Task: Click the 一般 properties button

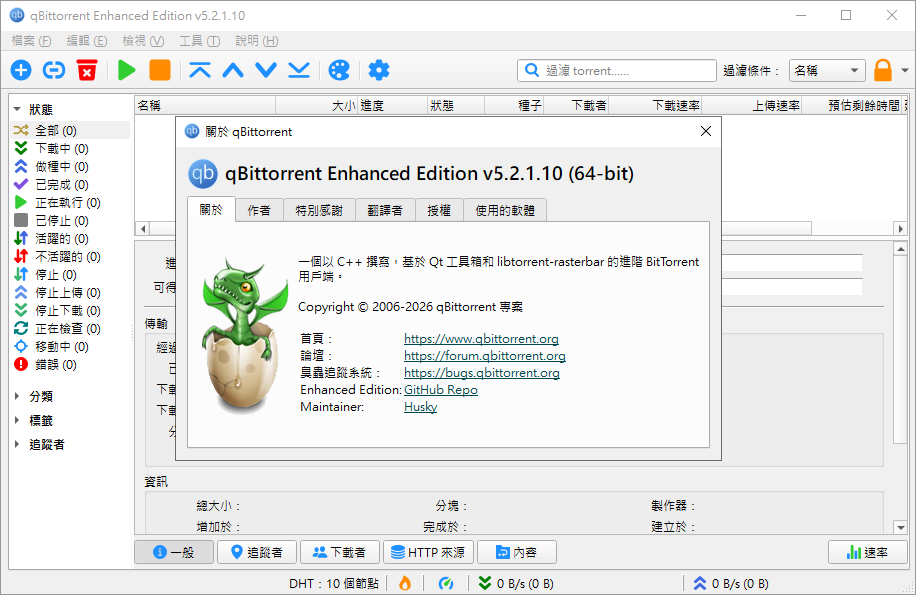Action: [174, 552]
